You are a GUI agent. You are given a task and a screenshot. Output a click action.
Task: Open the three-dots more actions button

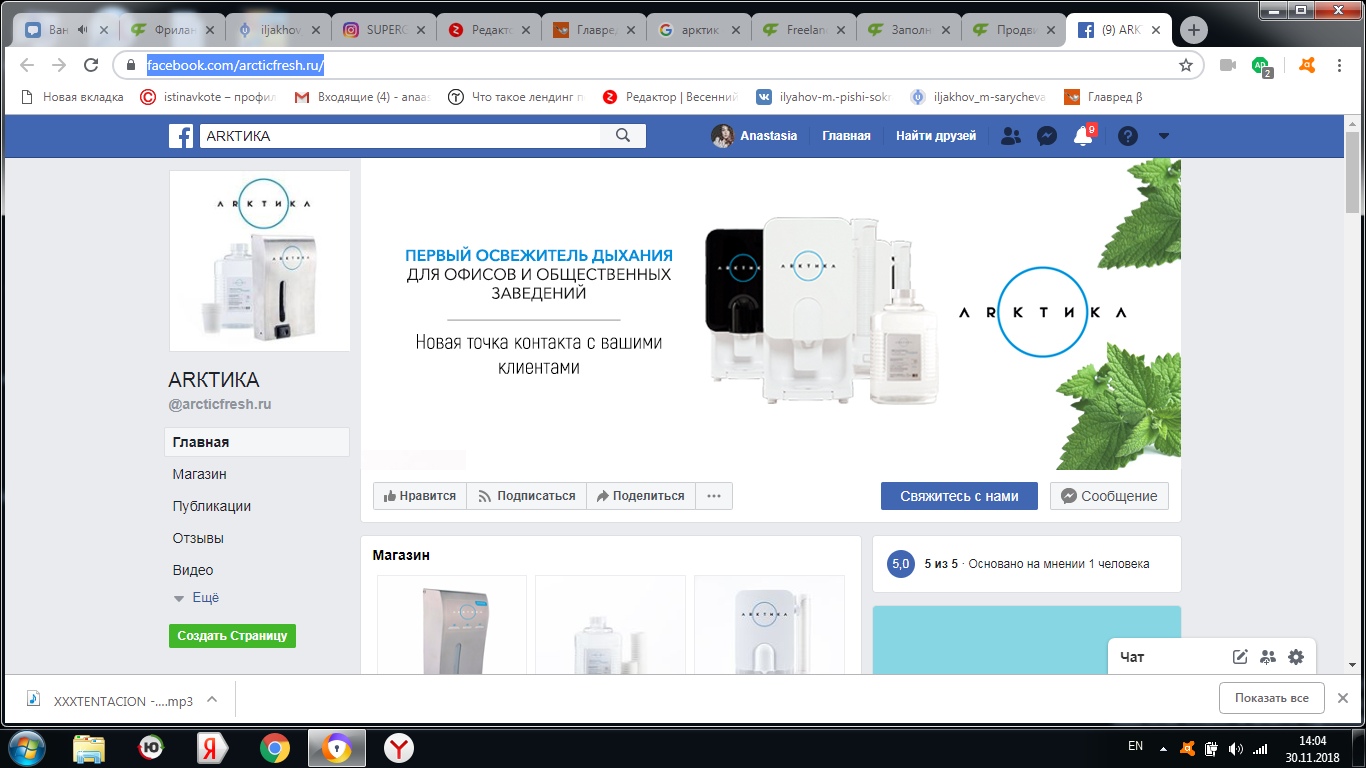pos(714,496)
